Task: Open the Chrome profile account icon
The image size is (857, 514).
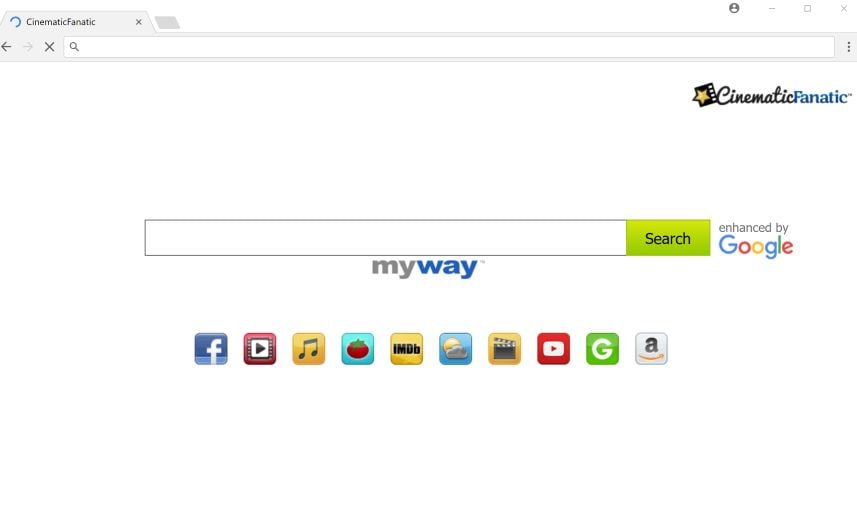Action: pyautogui.click(x=734, y=8)
